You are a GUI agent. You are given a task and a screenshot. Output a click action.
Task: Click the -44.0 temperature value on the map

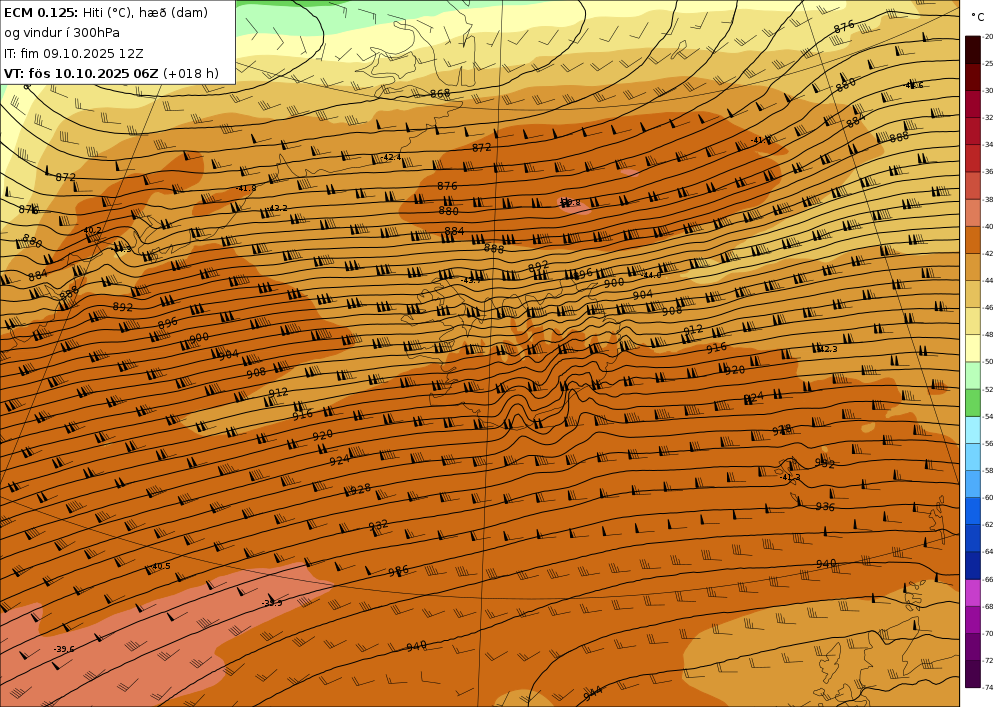tap(651, 275)
